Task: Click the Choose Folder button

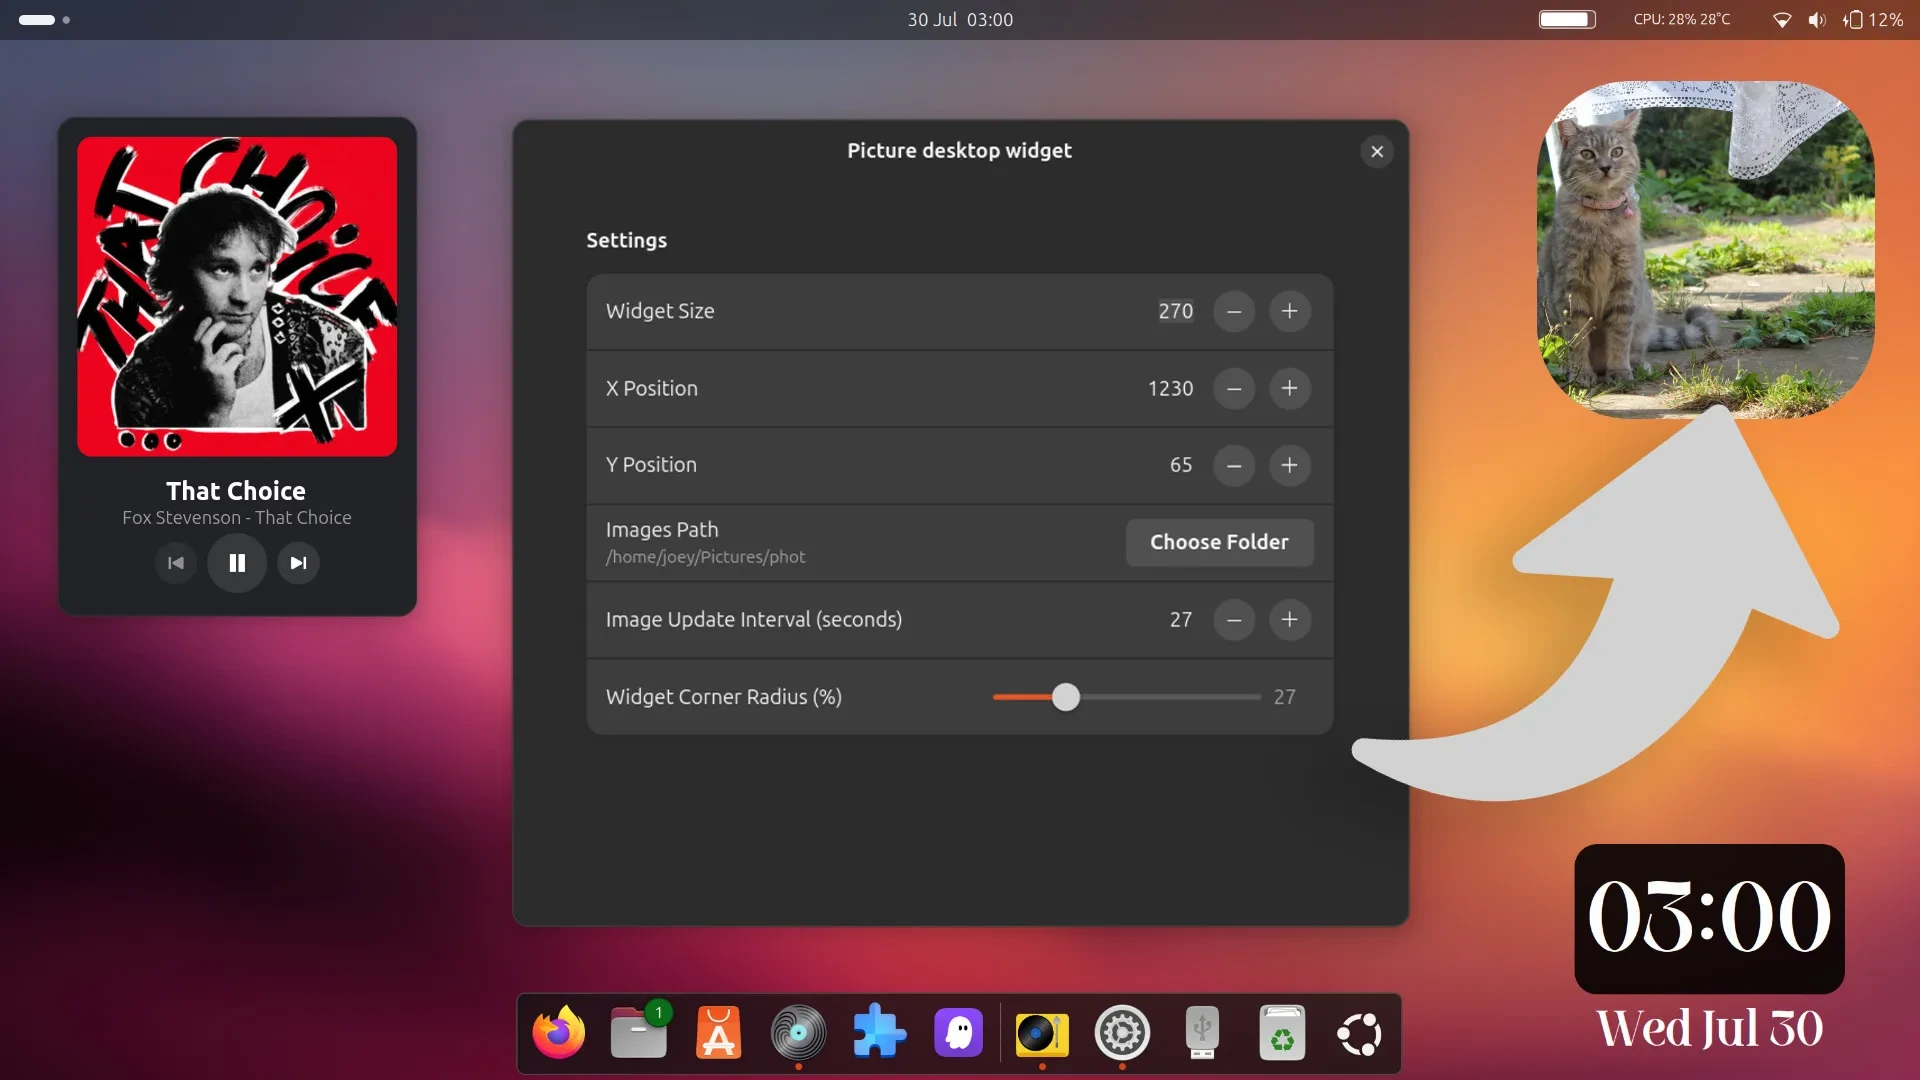Action: 1218,542
